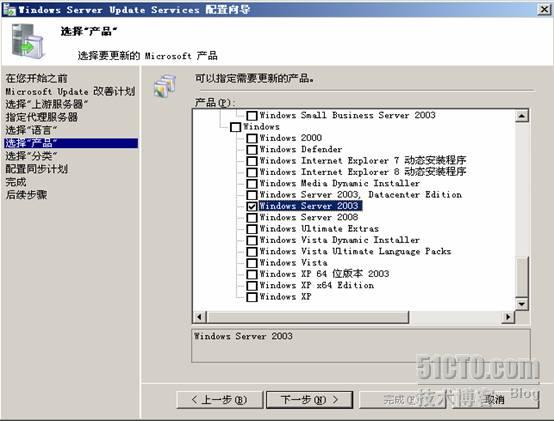The width and height of the screenshot is (554, 421).
Task: Click the title bar wizard icon
Action: tap(9, 9)
